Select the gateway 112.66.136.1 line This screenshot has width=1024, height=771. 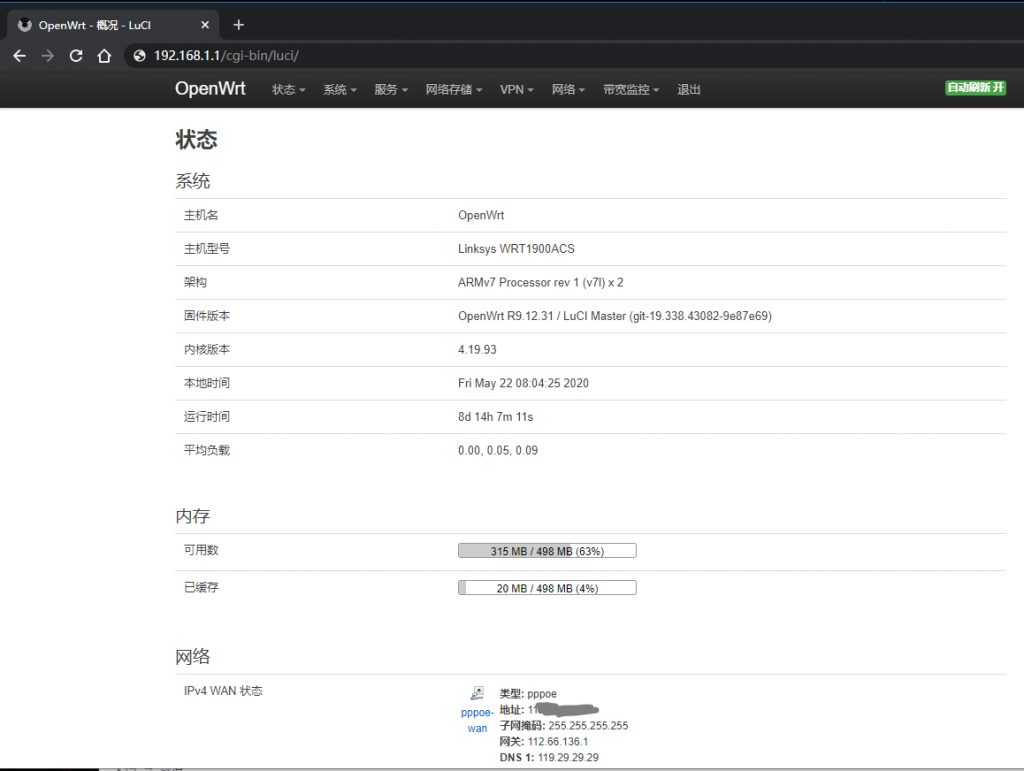544,742
